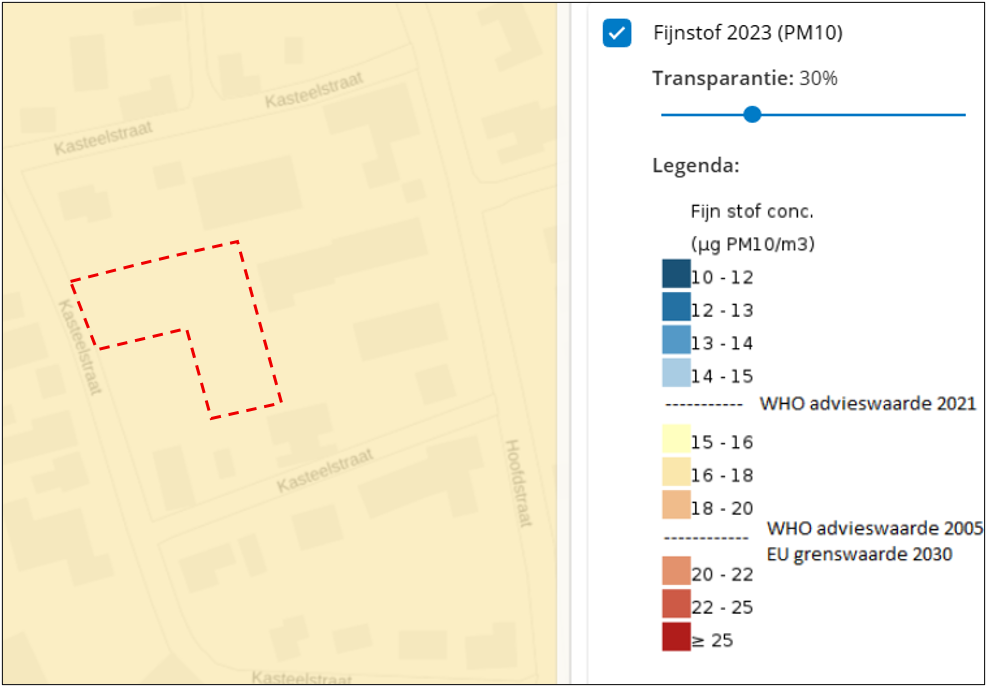988x688 pixels.
Task: Select the 16 - 18 legend swatch
Action: pyautogui.click(x=676, y=471)
